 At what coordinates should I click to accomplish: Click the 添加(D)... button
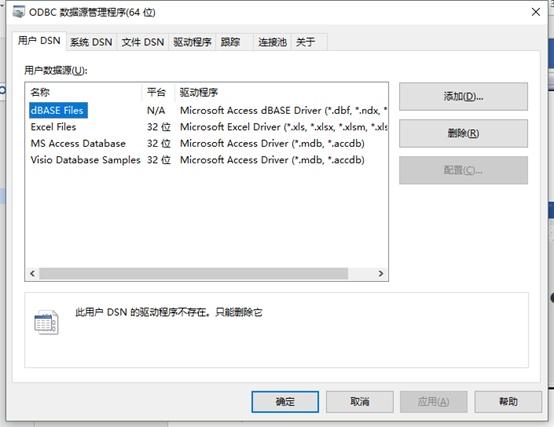pyautogui.click(x=463, y=96)
